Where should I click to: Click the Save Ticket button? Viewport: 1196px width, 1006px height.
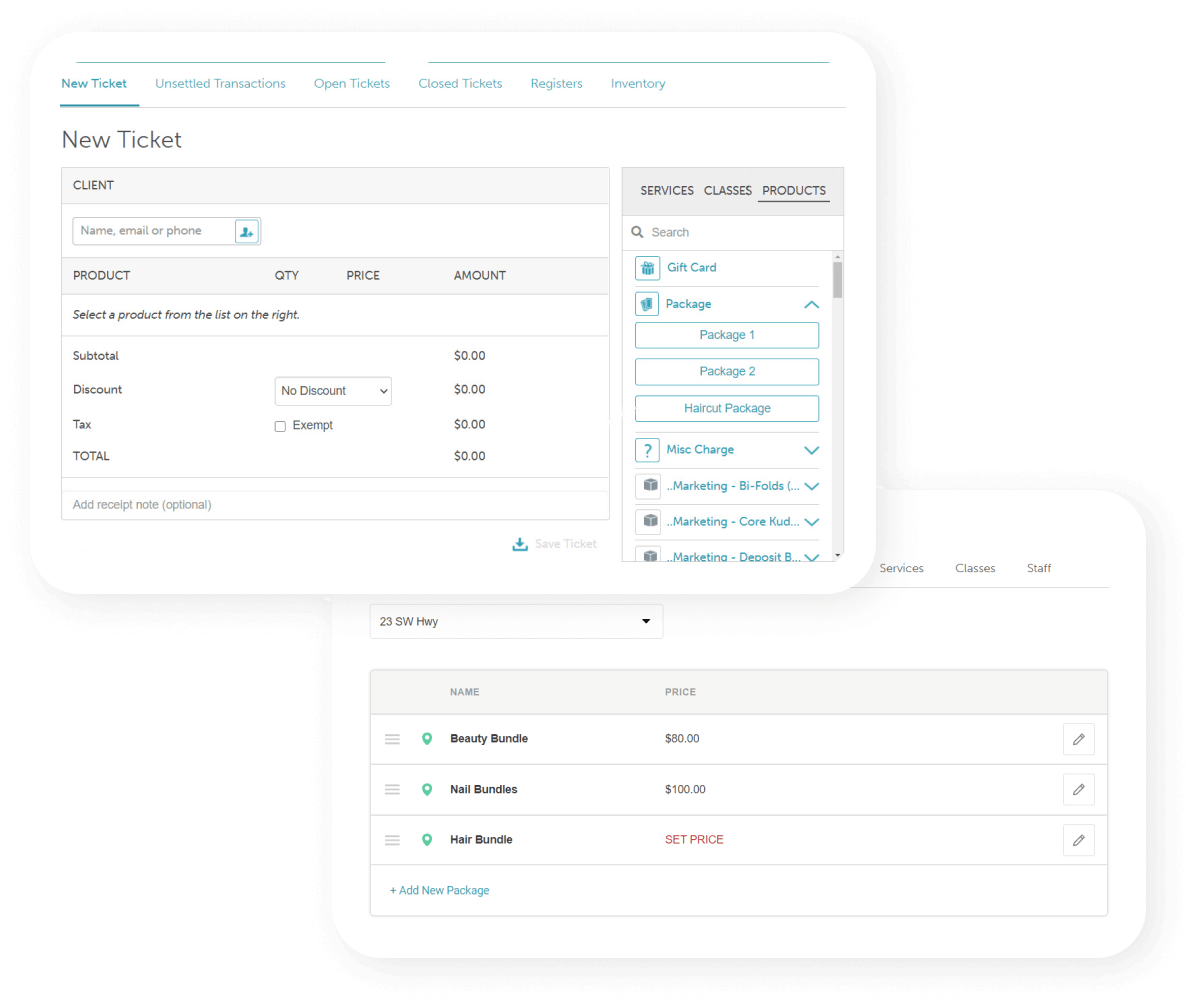(555, 544)
